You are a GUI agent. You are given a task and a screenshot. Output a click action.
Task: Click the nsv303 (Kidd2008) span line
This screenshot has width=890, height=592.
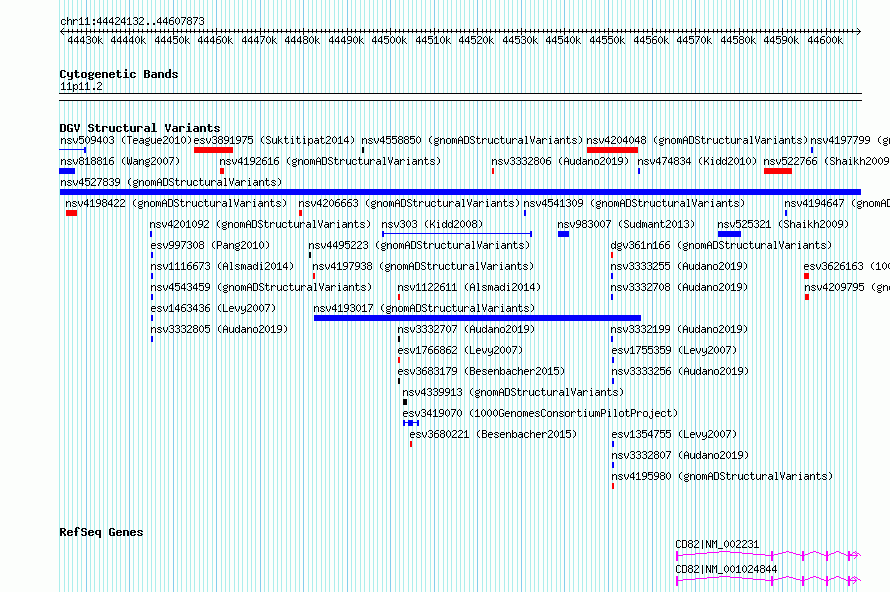pos(457,234)
